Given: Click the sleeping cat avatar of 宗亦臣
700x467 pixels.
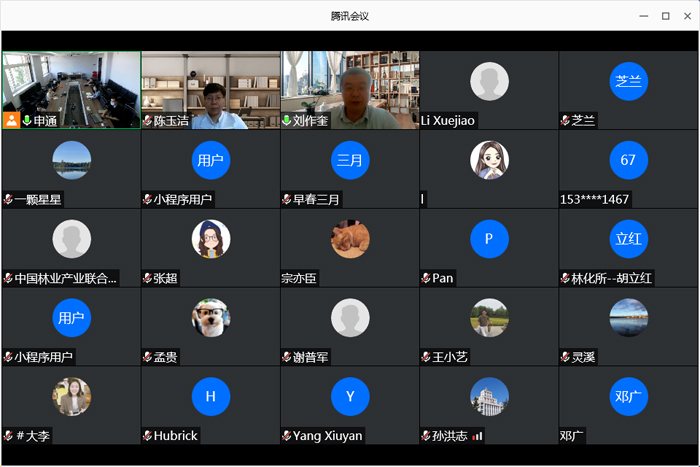Looking at the screenshot, I should pyautogui.click(x=350, y=239).
